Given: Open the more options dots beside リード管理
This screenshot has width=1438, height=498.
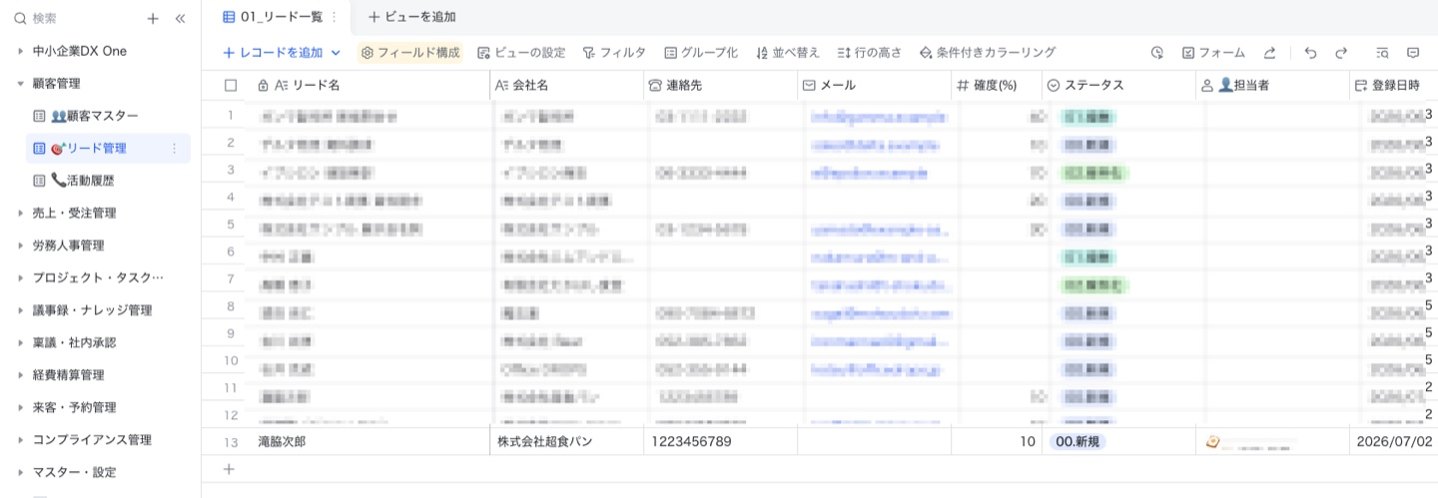Looking at the screenshot, I should 175,148.
